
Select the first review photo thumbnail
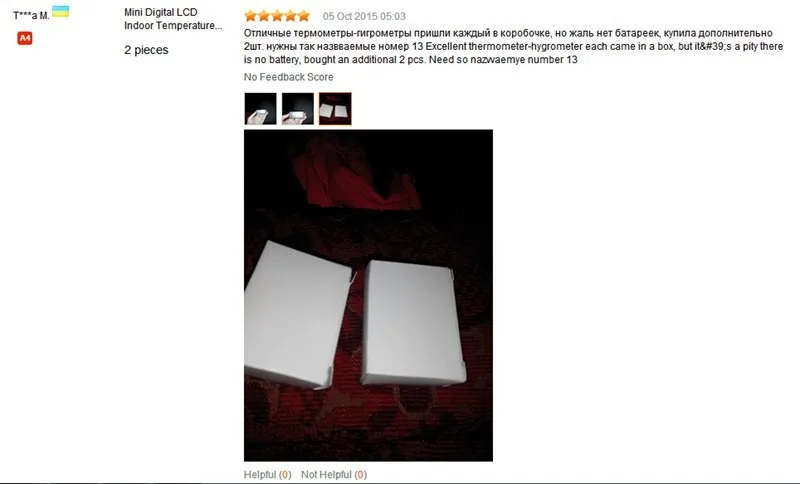[260, 109]
